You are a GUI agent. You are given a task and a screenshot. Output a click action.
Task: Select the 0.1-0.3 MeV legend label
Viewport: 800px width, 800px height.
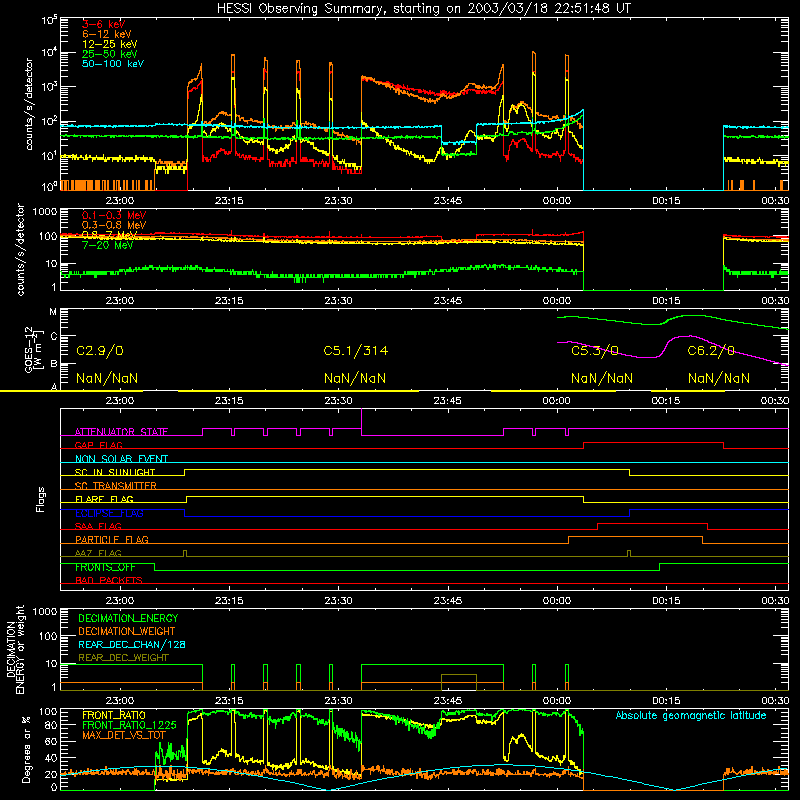pyautogui.click(x=113, y=215)
